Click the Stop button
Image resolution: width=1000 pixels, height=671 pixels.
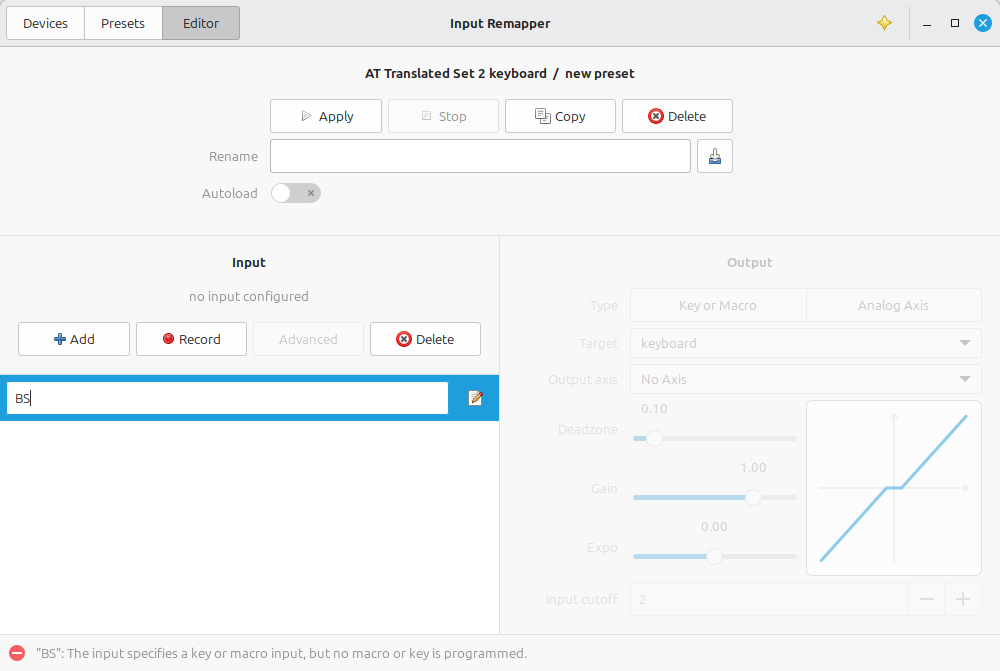tap(443, 116)
